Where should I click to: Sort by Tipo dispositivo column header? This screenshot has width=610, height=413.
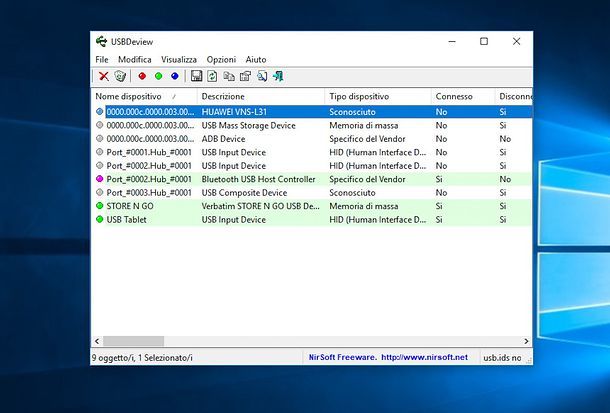coord(378,96)
